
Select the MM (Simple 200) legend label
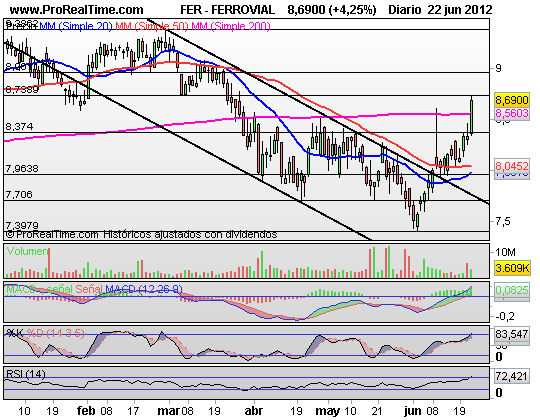click(231, 26)
